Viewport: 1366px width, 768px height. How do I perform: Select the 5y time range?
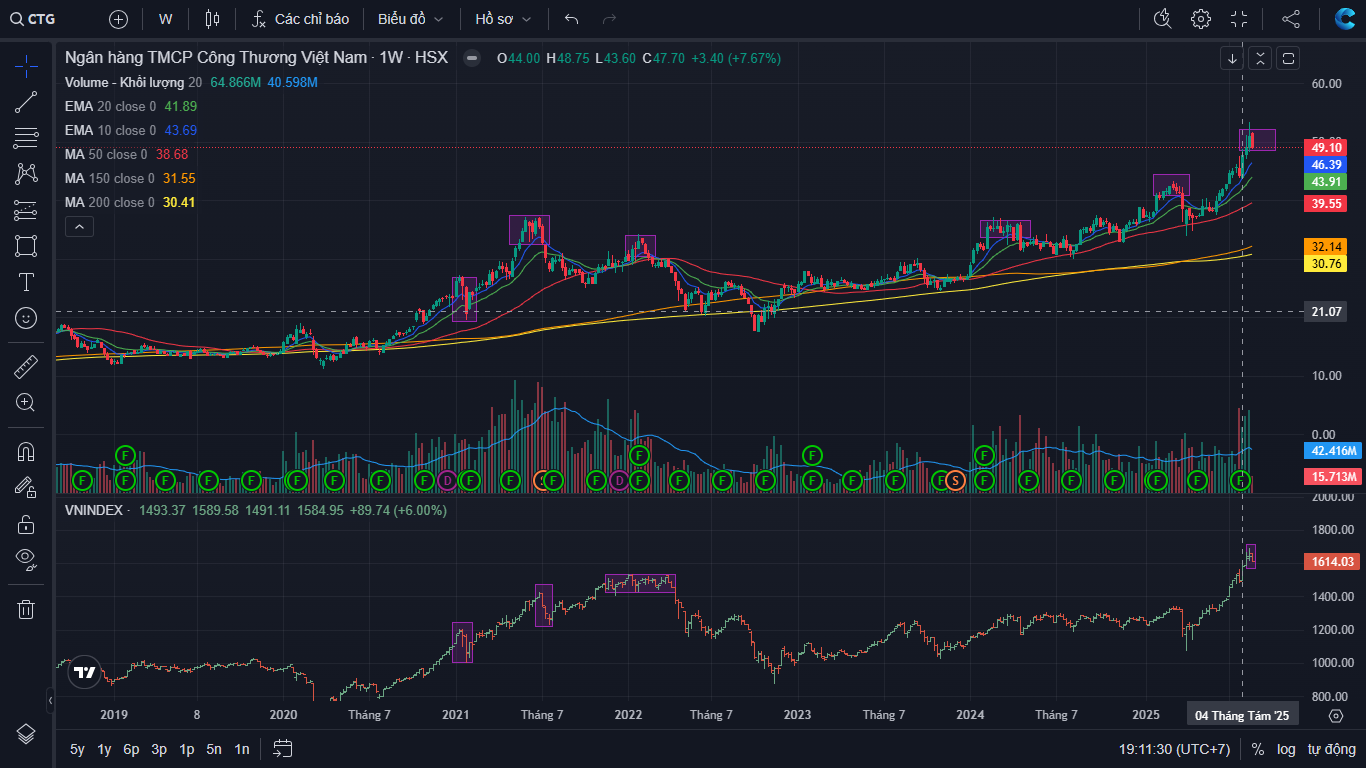[x=77, y=749]
